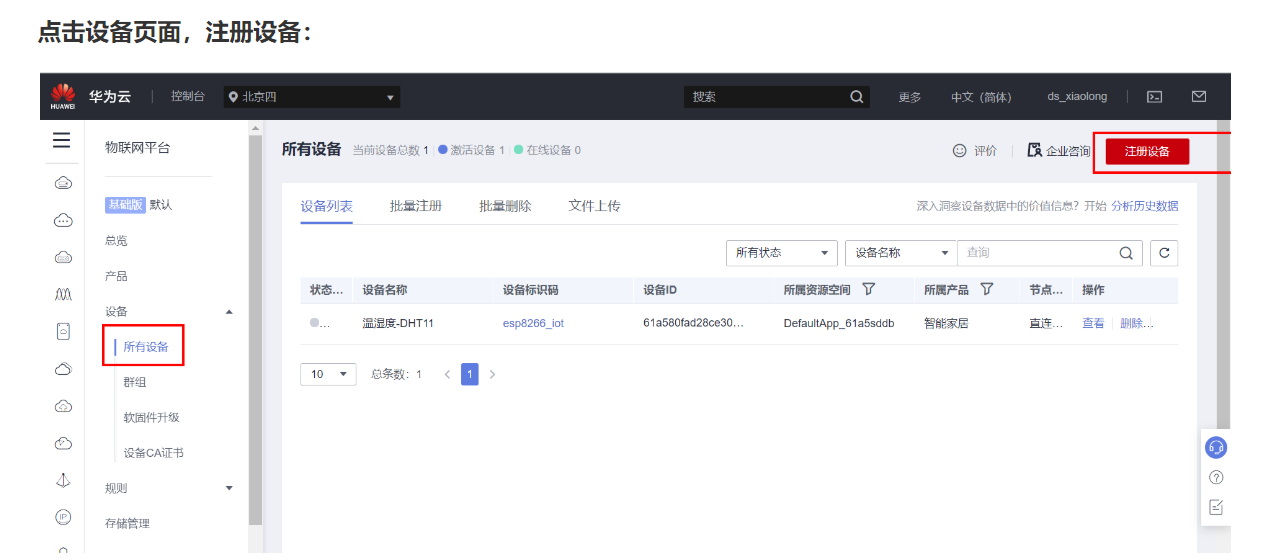The image size is (1269, 560).
Task: Open the page size 10 dropdown
Action: coord(328,374)
